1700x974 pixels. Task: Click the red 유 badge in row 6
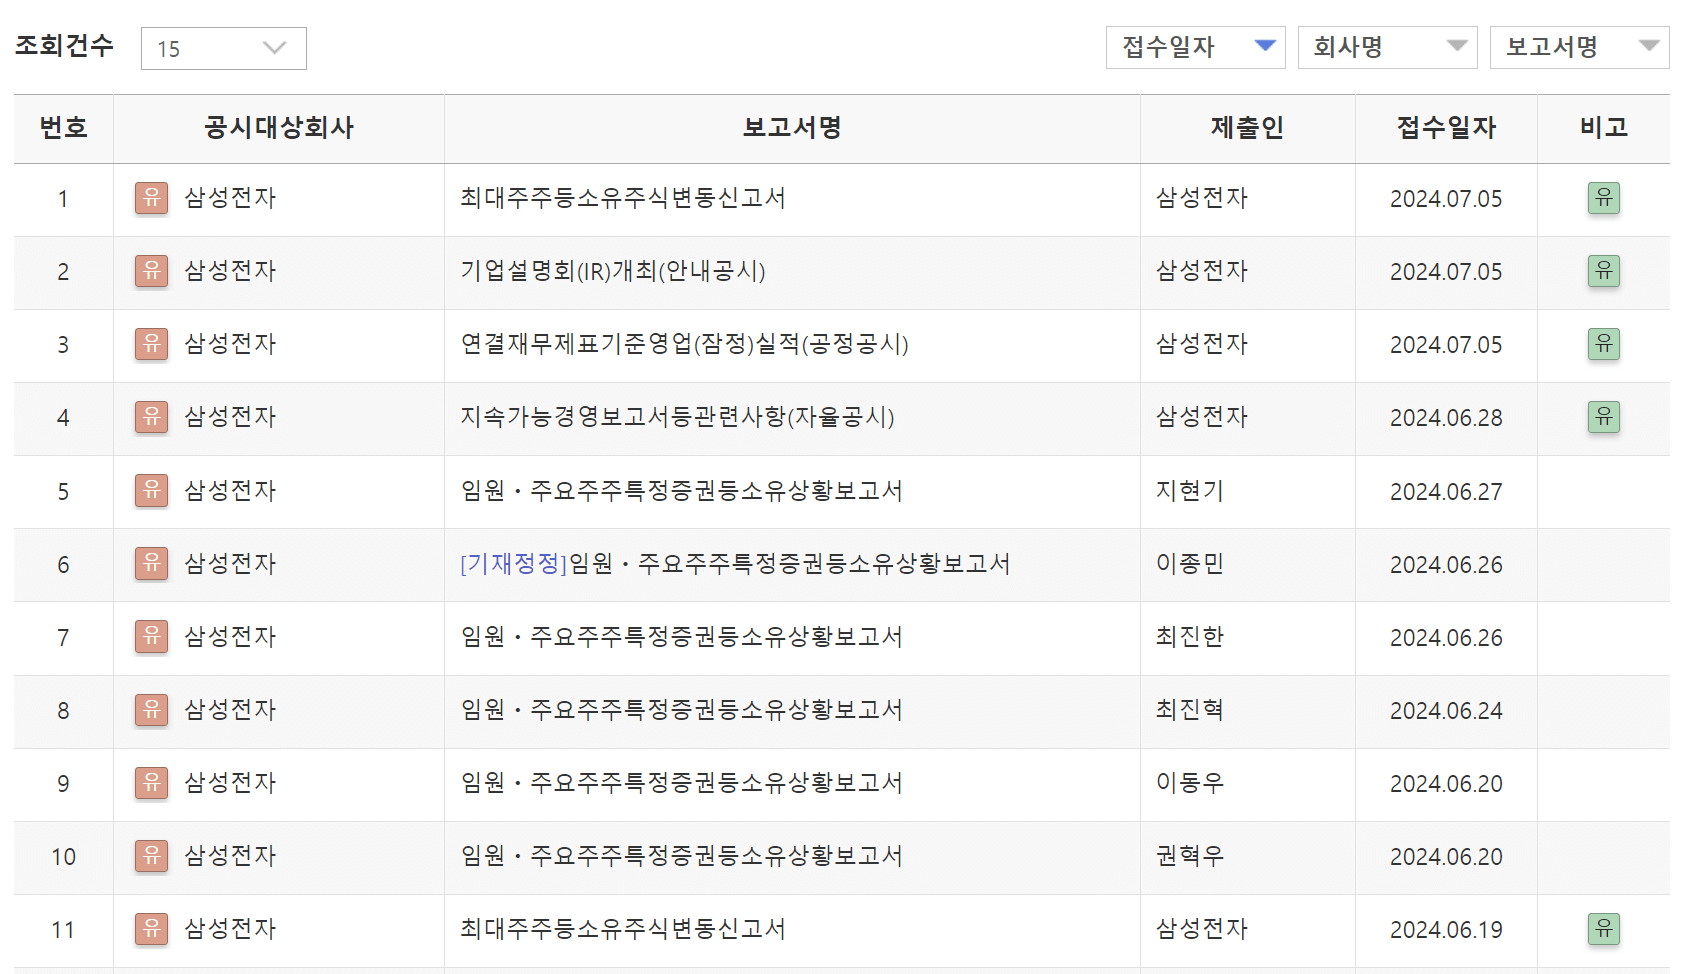click(151, 564)
